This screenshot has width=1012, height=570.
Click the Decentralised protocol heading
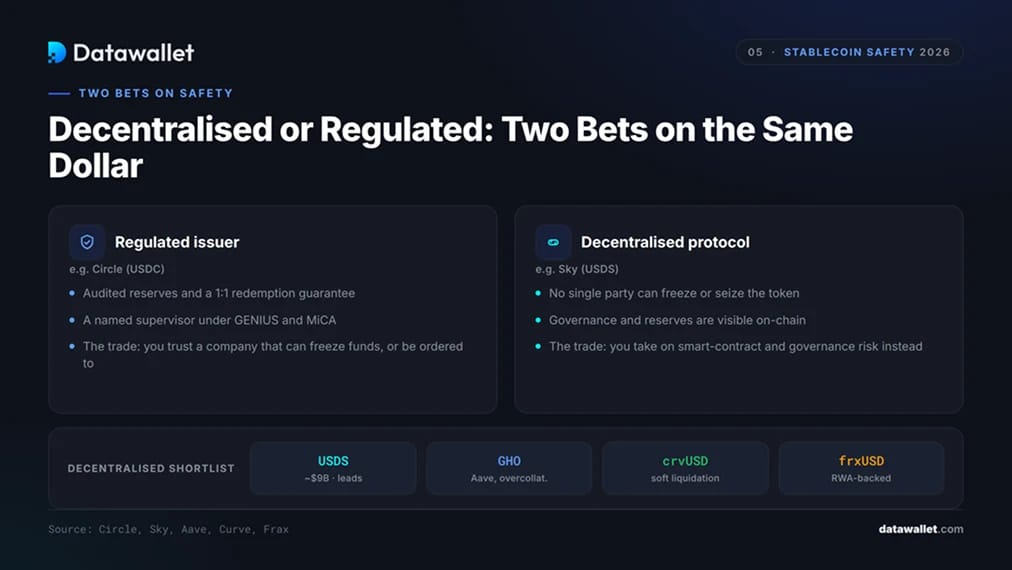(x=665, y=242)
